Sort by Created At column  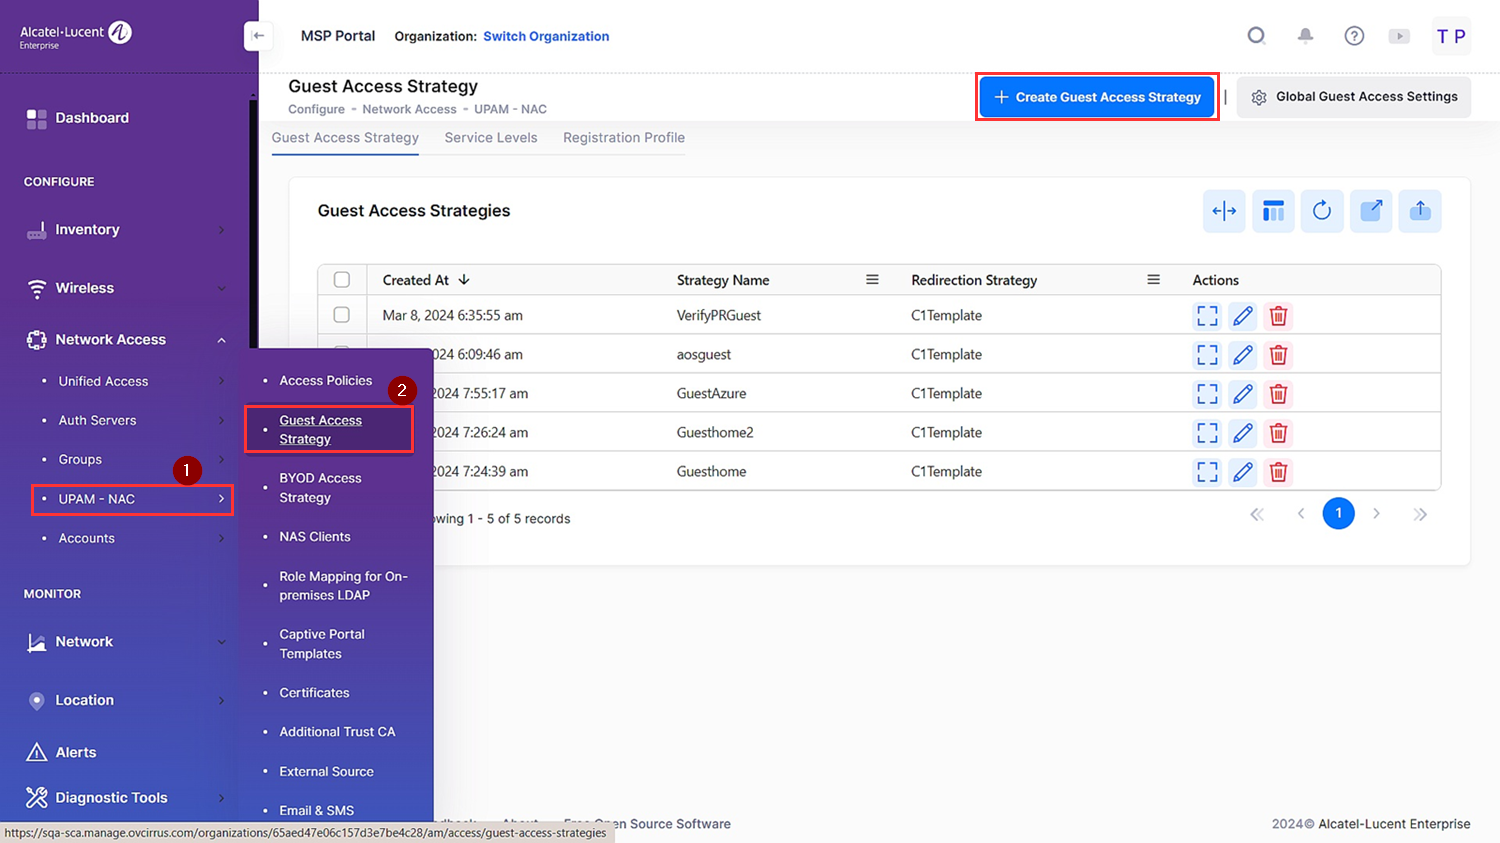point(426,280)
